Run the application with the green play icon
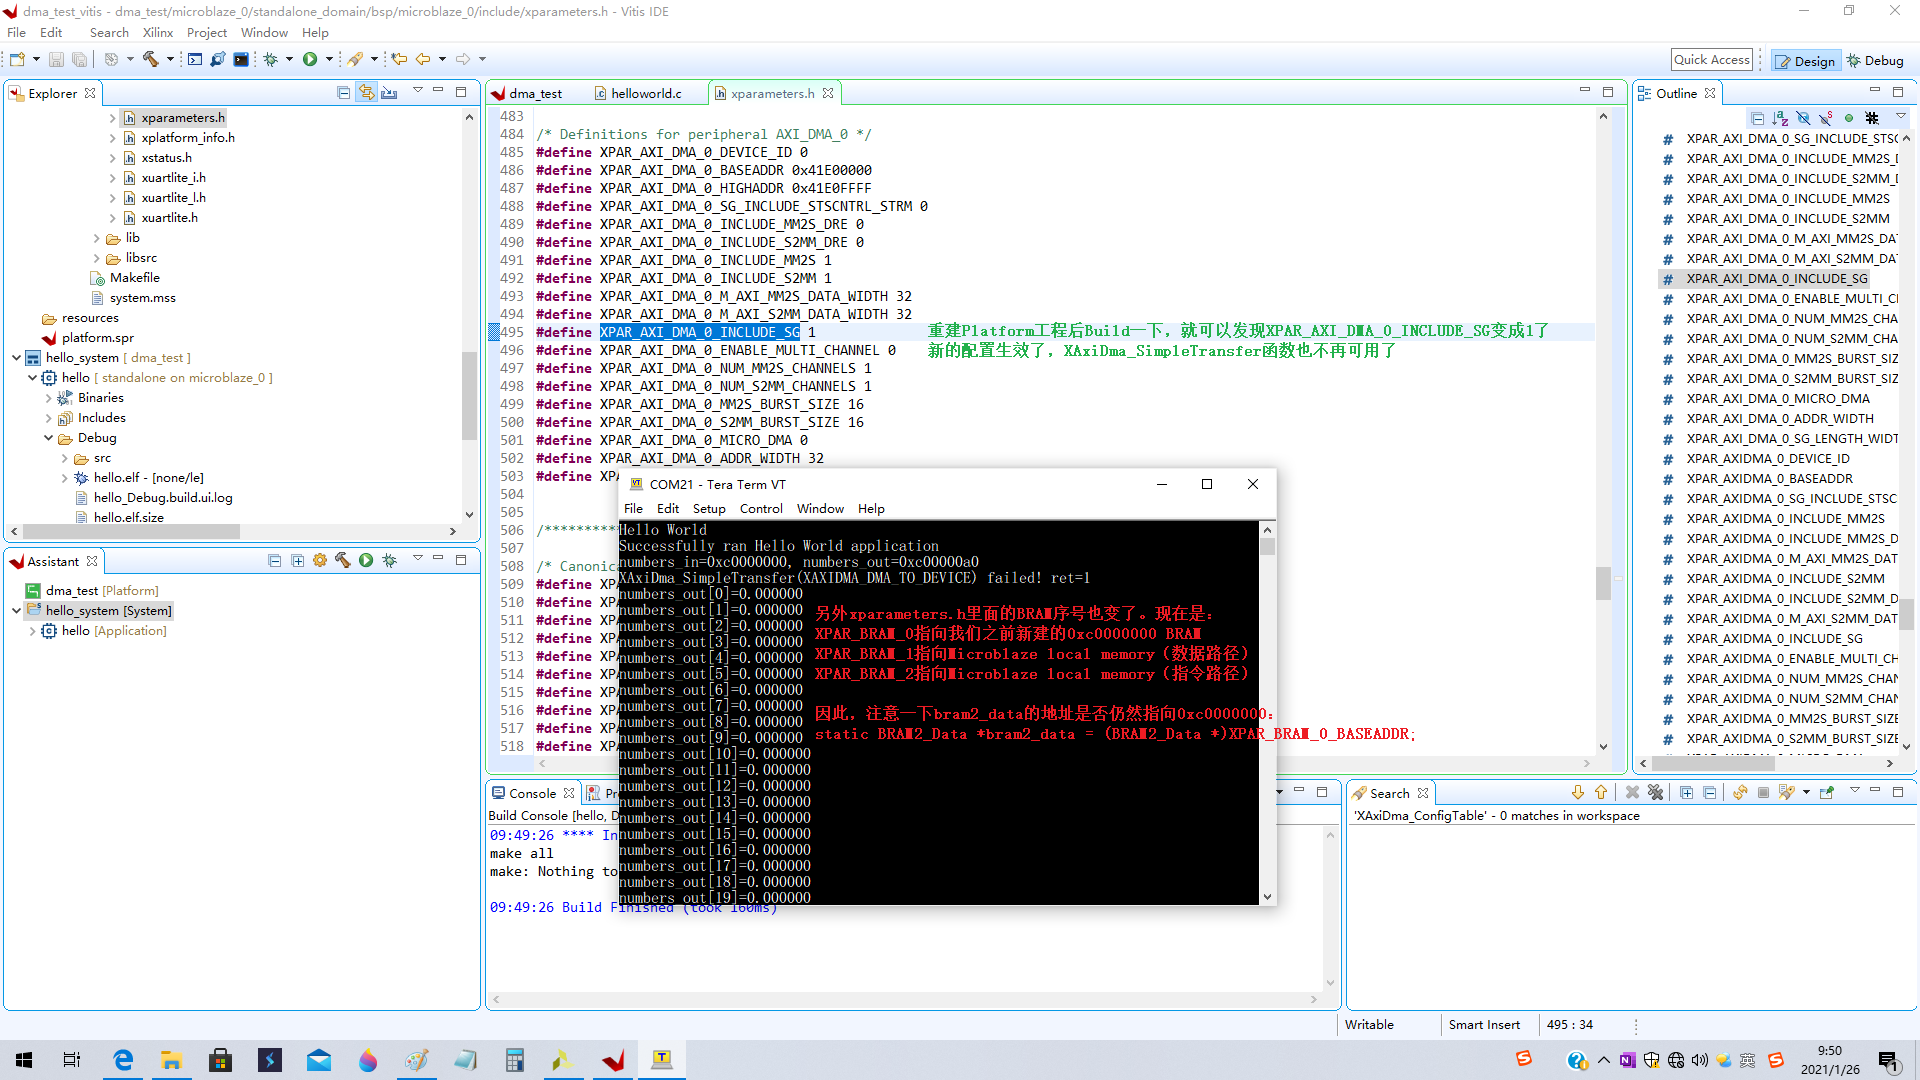The width and height of the screenshot is (1920, 1080). (310, 59)
